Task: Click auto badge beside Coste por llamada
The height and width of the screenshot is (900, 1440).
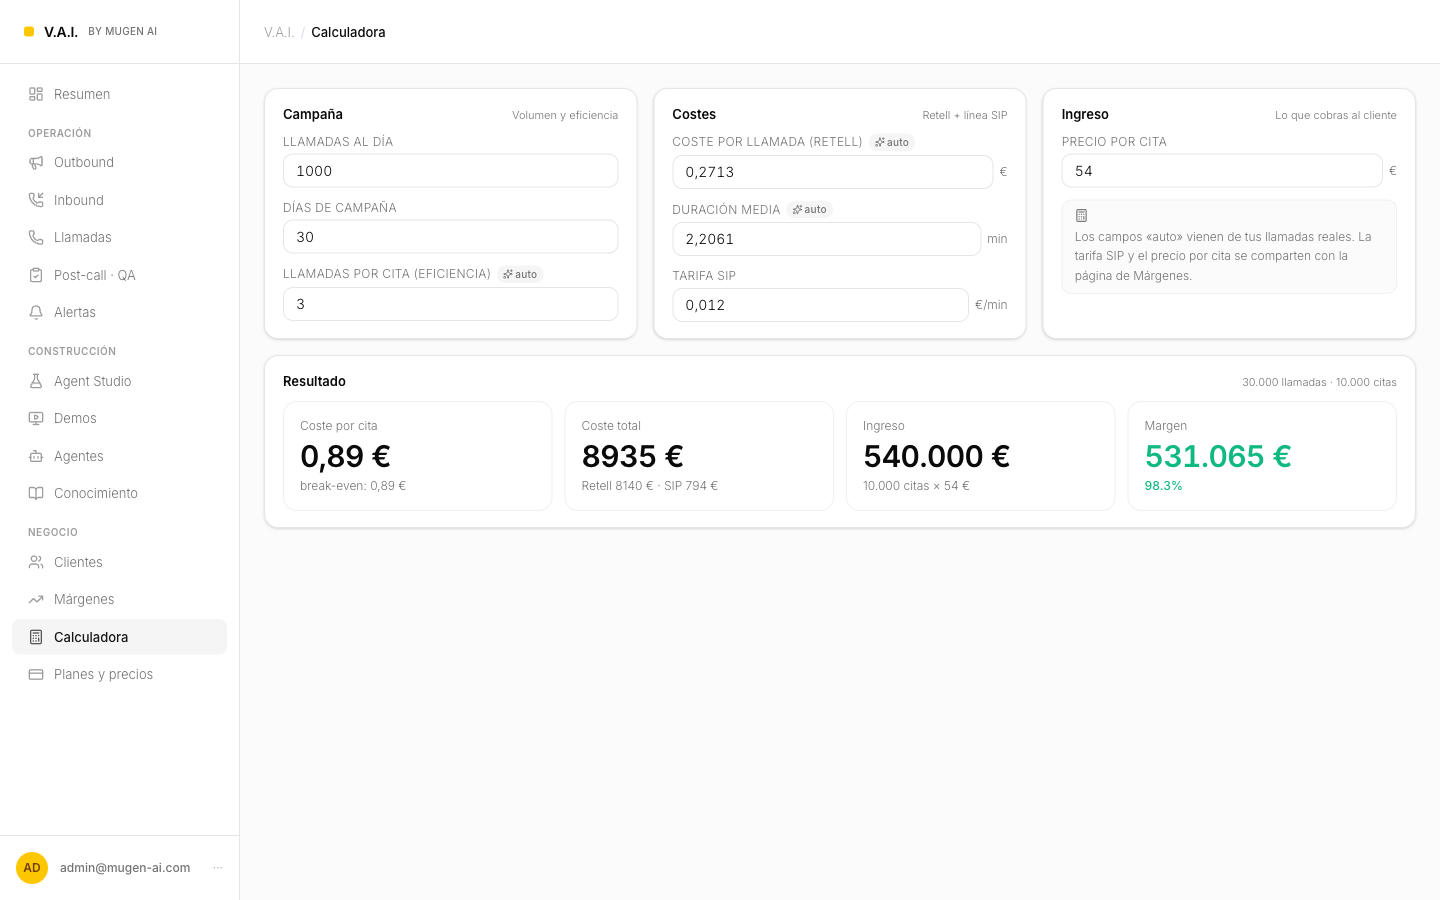Action: [x=892, y=142]
